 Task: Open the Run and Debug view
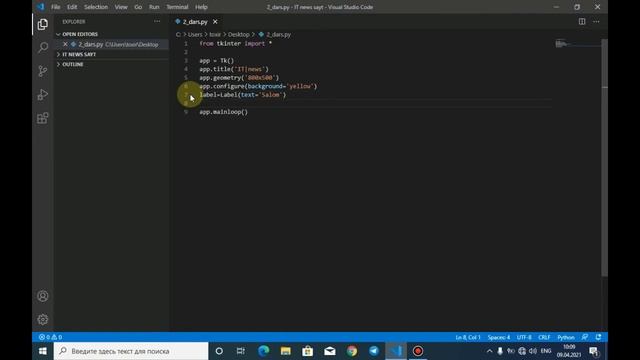pyautogui.click(x=42, y=95)
